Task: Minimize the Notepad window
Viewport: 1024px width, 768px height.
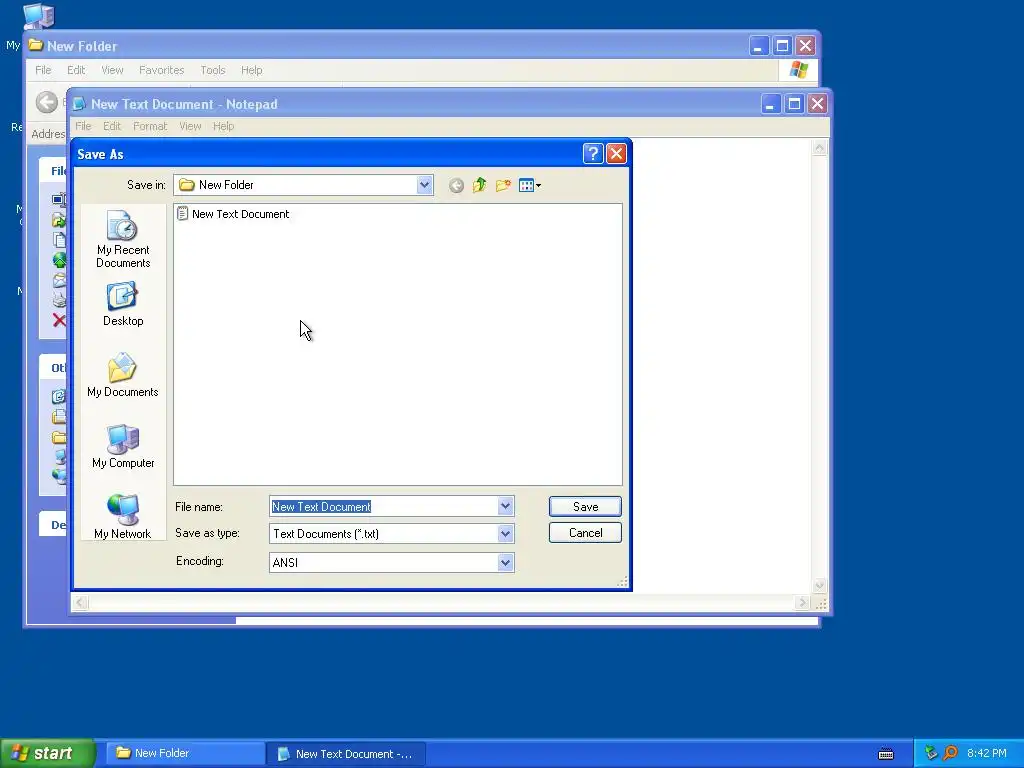Action: pyautogui.click(x=770, y=104)
